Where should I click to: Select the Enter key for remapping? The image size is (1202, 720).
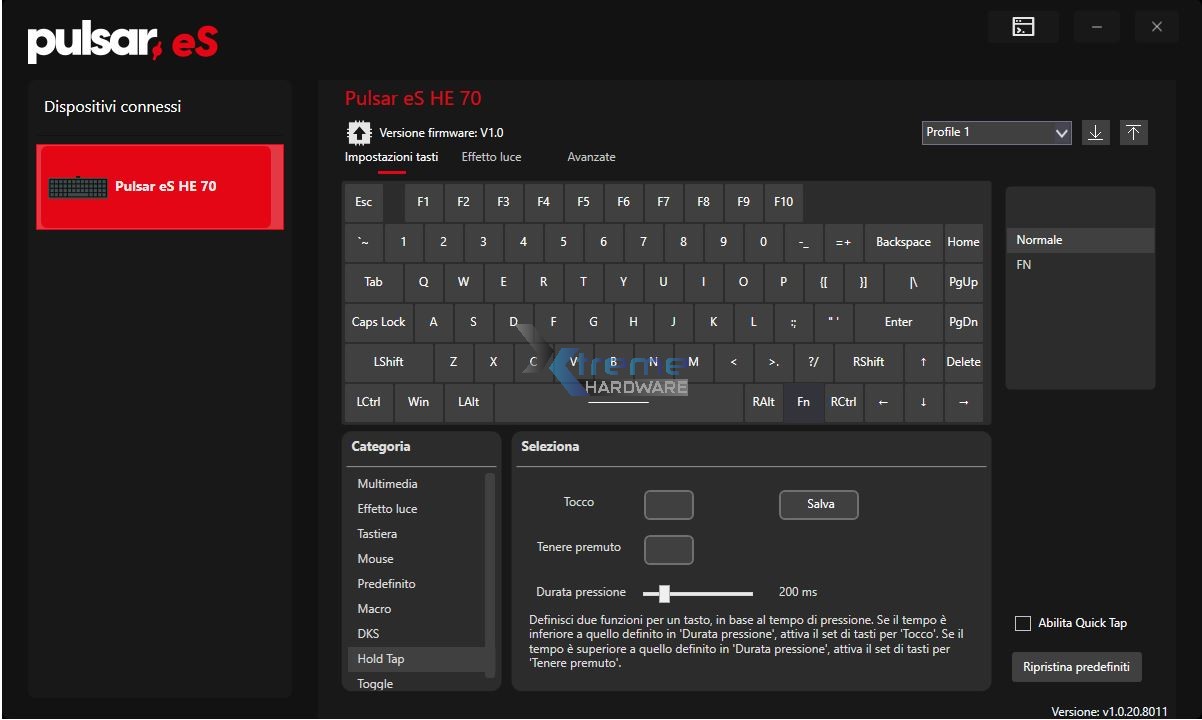click(897, 322)
